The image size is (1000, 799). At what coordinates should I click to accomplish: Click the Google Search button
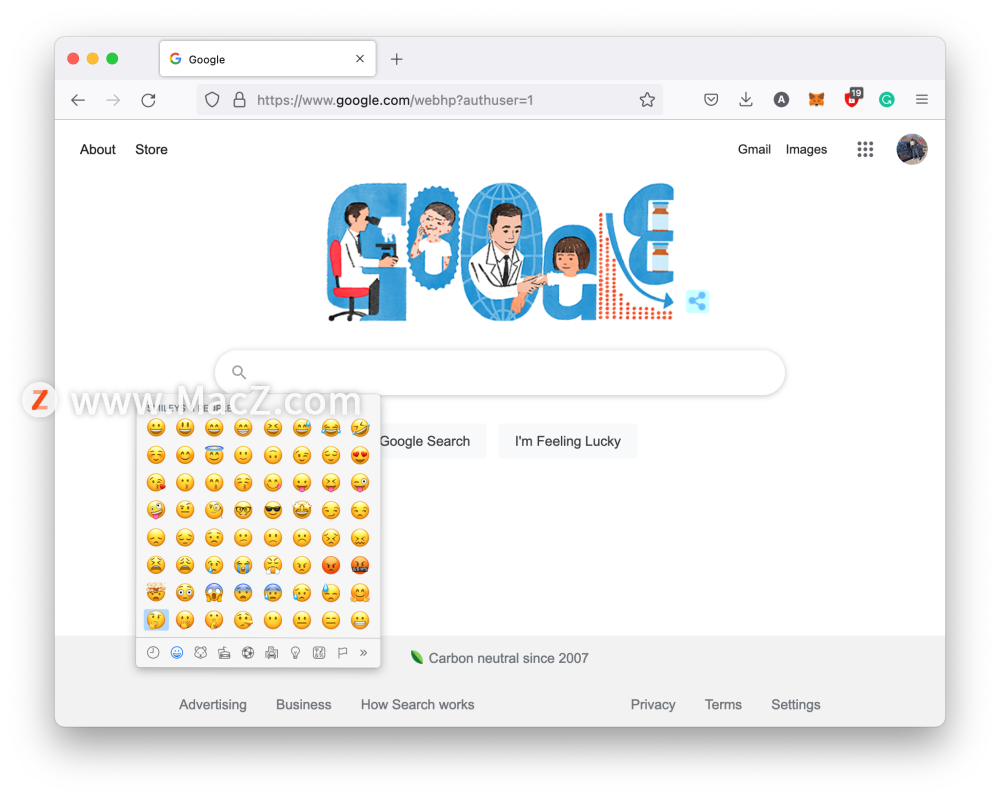point(425,441)
